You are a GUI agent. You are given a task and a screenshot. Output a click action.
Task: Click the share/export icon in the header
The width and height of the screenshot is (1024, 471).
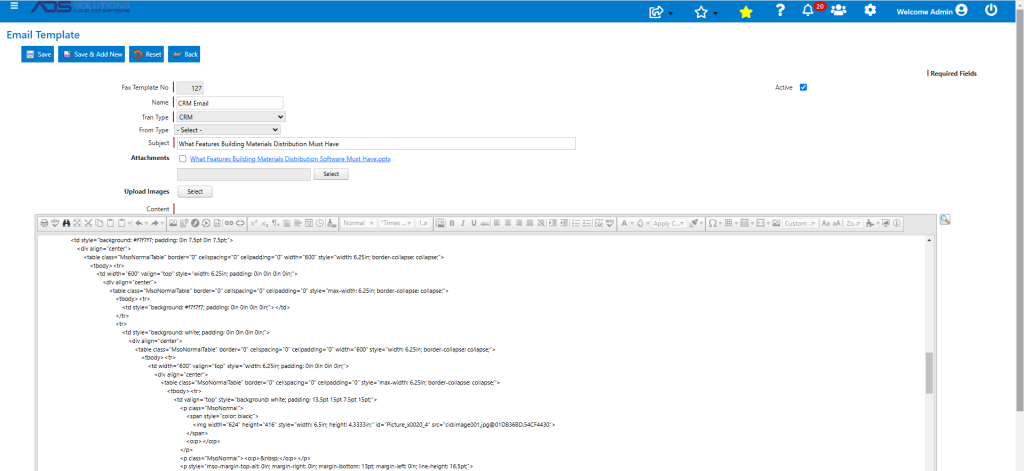pyautogui.click(x=657, y=11)
